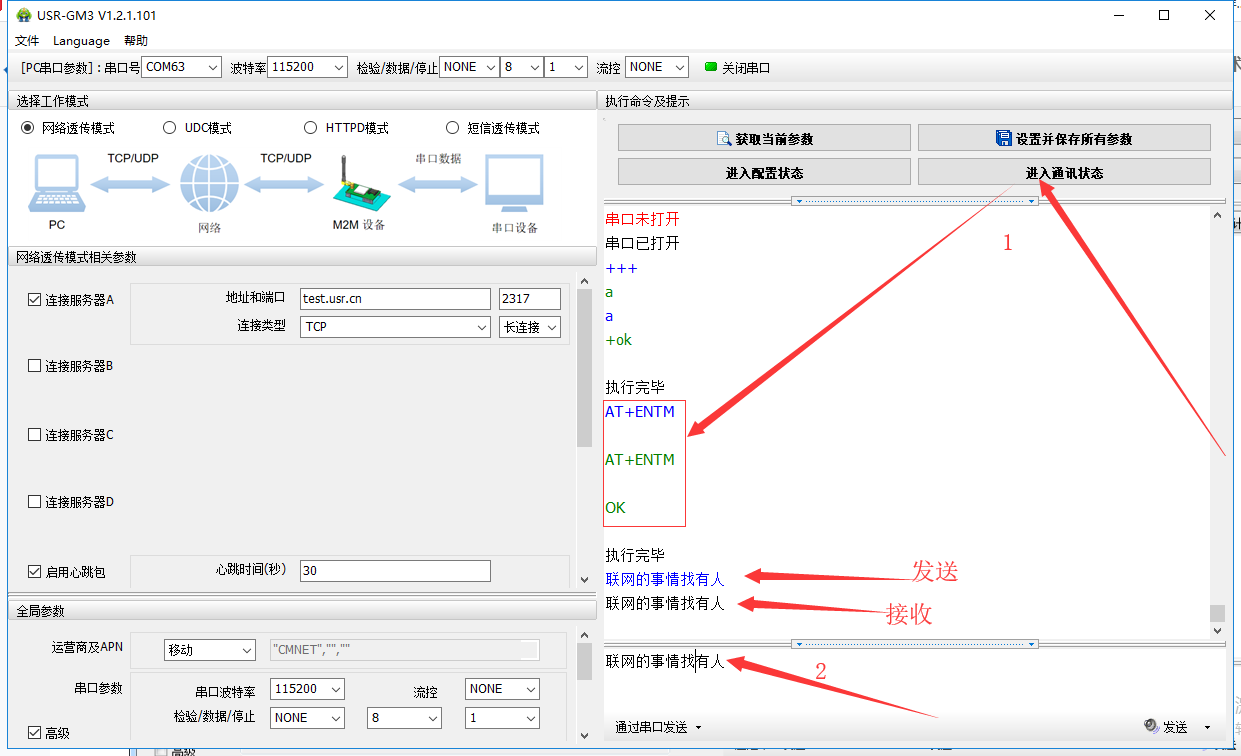The image size is (1241, 756).
Task: Click the test.usr.cn address input field
Action: (395, 299)
